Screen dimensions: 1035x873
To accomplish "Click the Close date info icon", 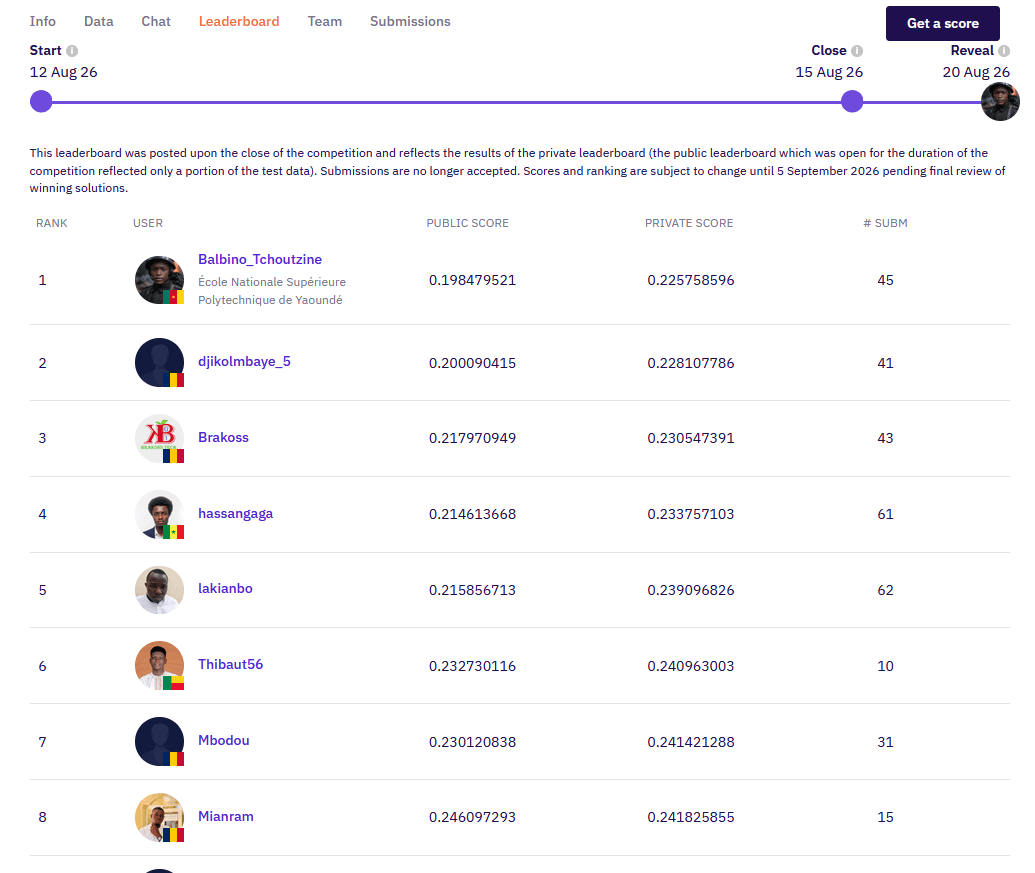I will click(857, 51).
